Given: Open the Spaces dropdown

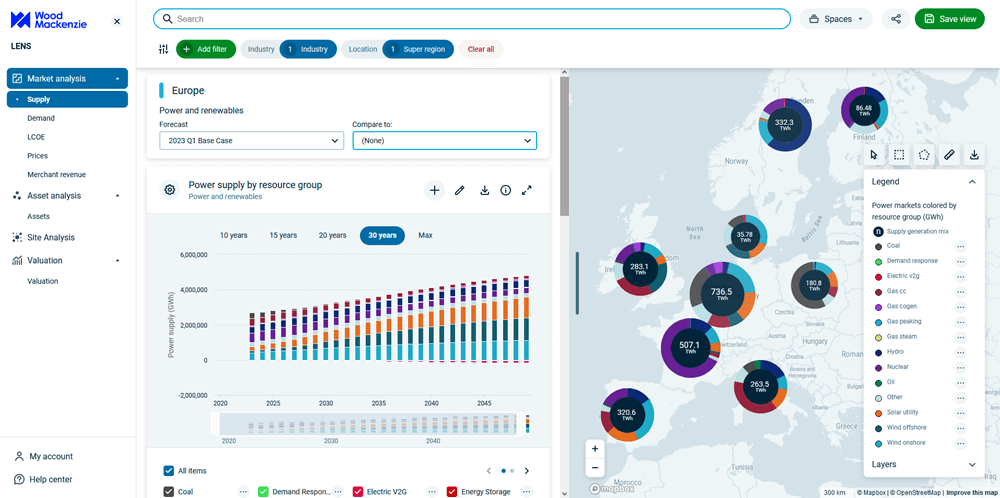Looking at the screenshot, I should 836,19.
